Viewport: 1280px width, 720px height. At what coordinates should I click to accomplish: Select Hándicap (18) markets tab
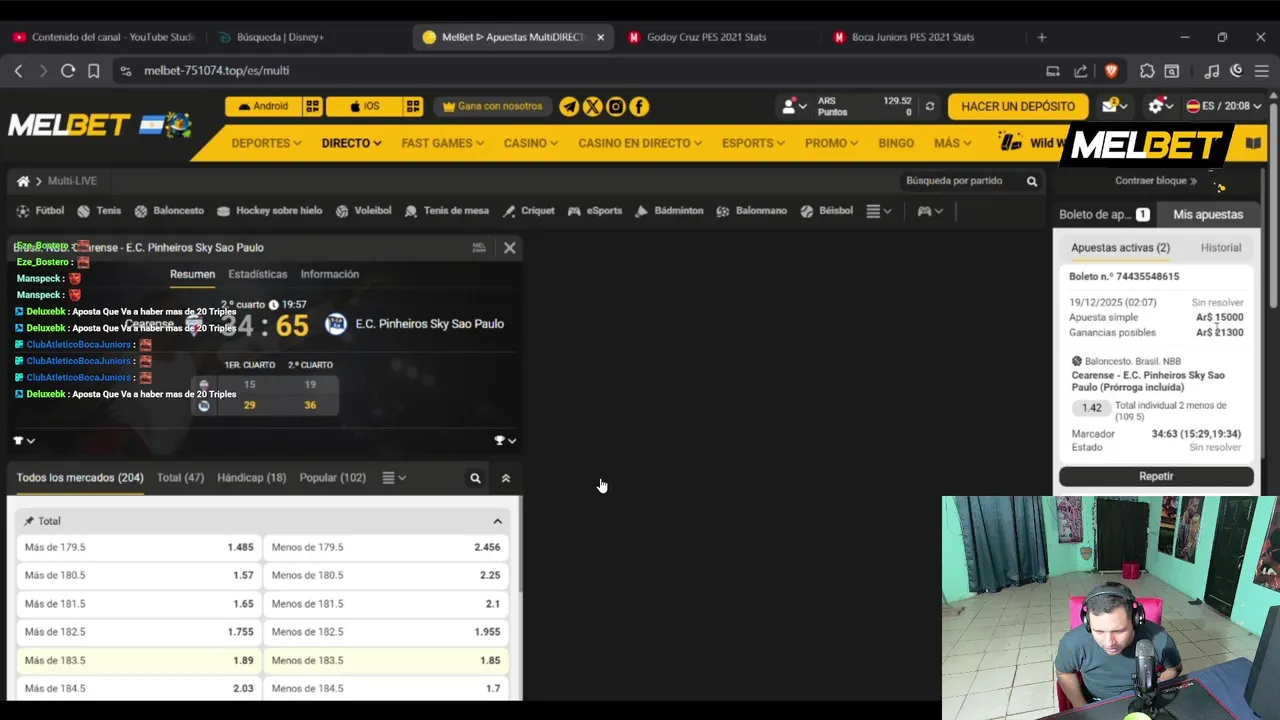coord(251,478)
